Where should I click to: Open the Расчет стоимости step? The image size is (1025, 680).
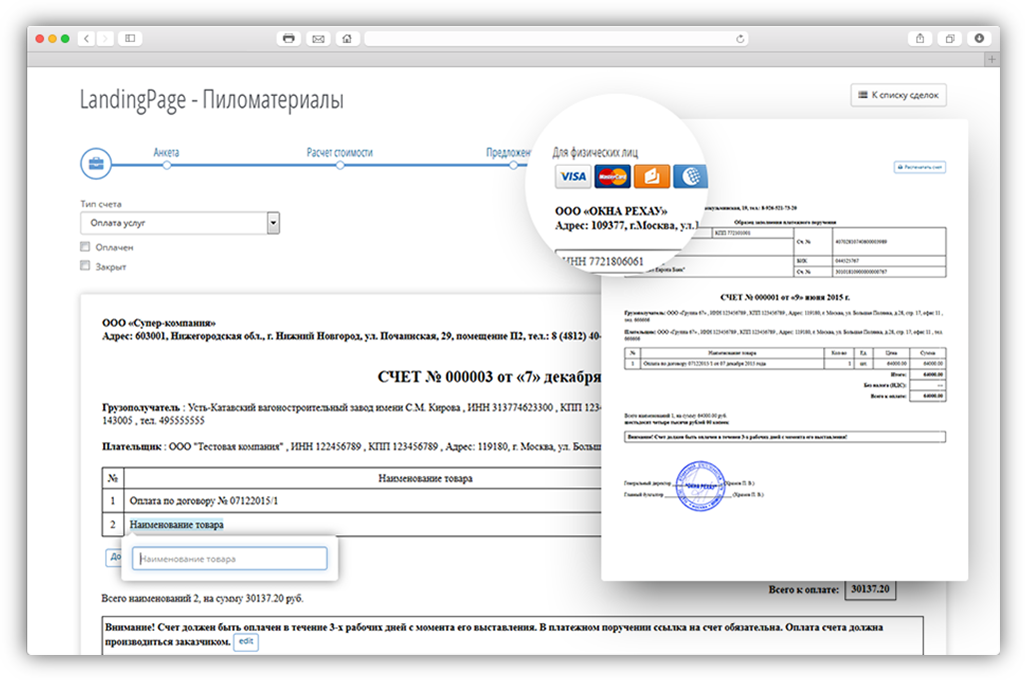[339, 152]
